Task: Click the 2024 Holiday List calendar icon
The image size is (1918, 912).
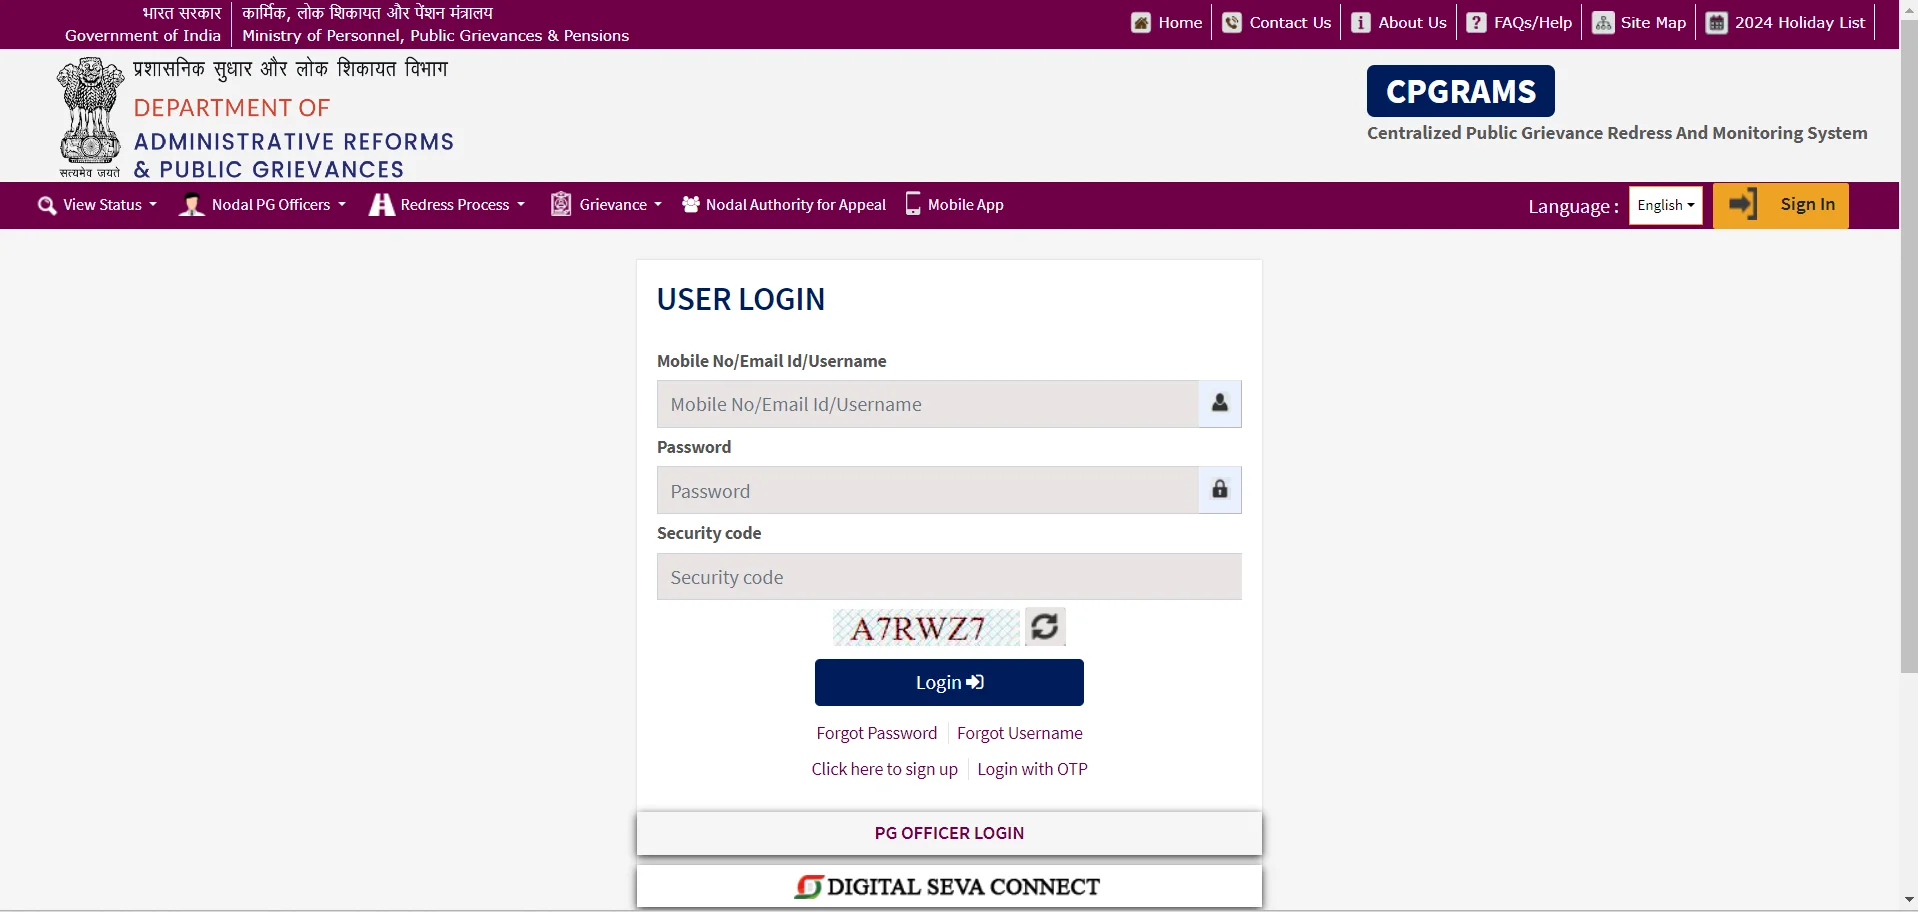Action: [1716, 23]
